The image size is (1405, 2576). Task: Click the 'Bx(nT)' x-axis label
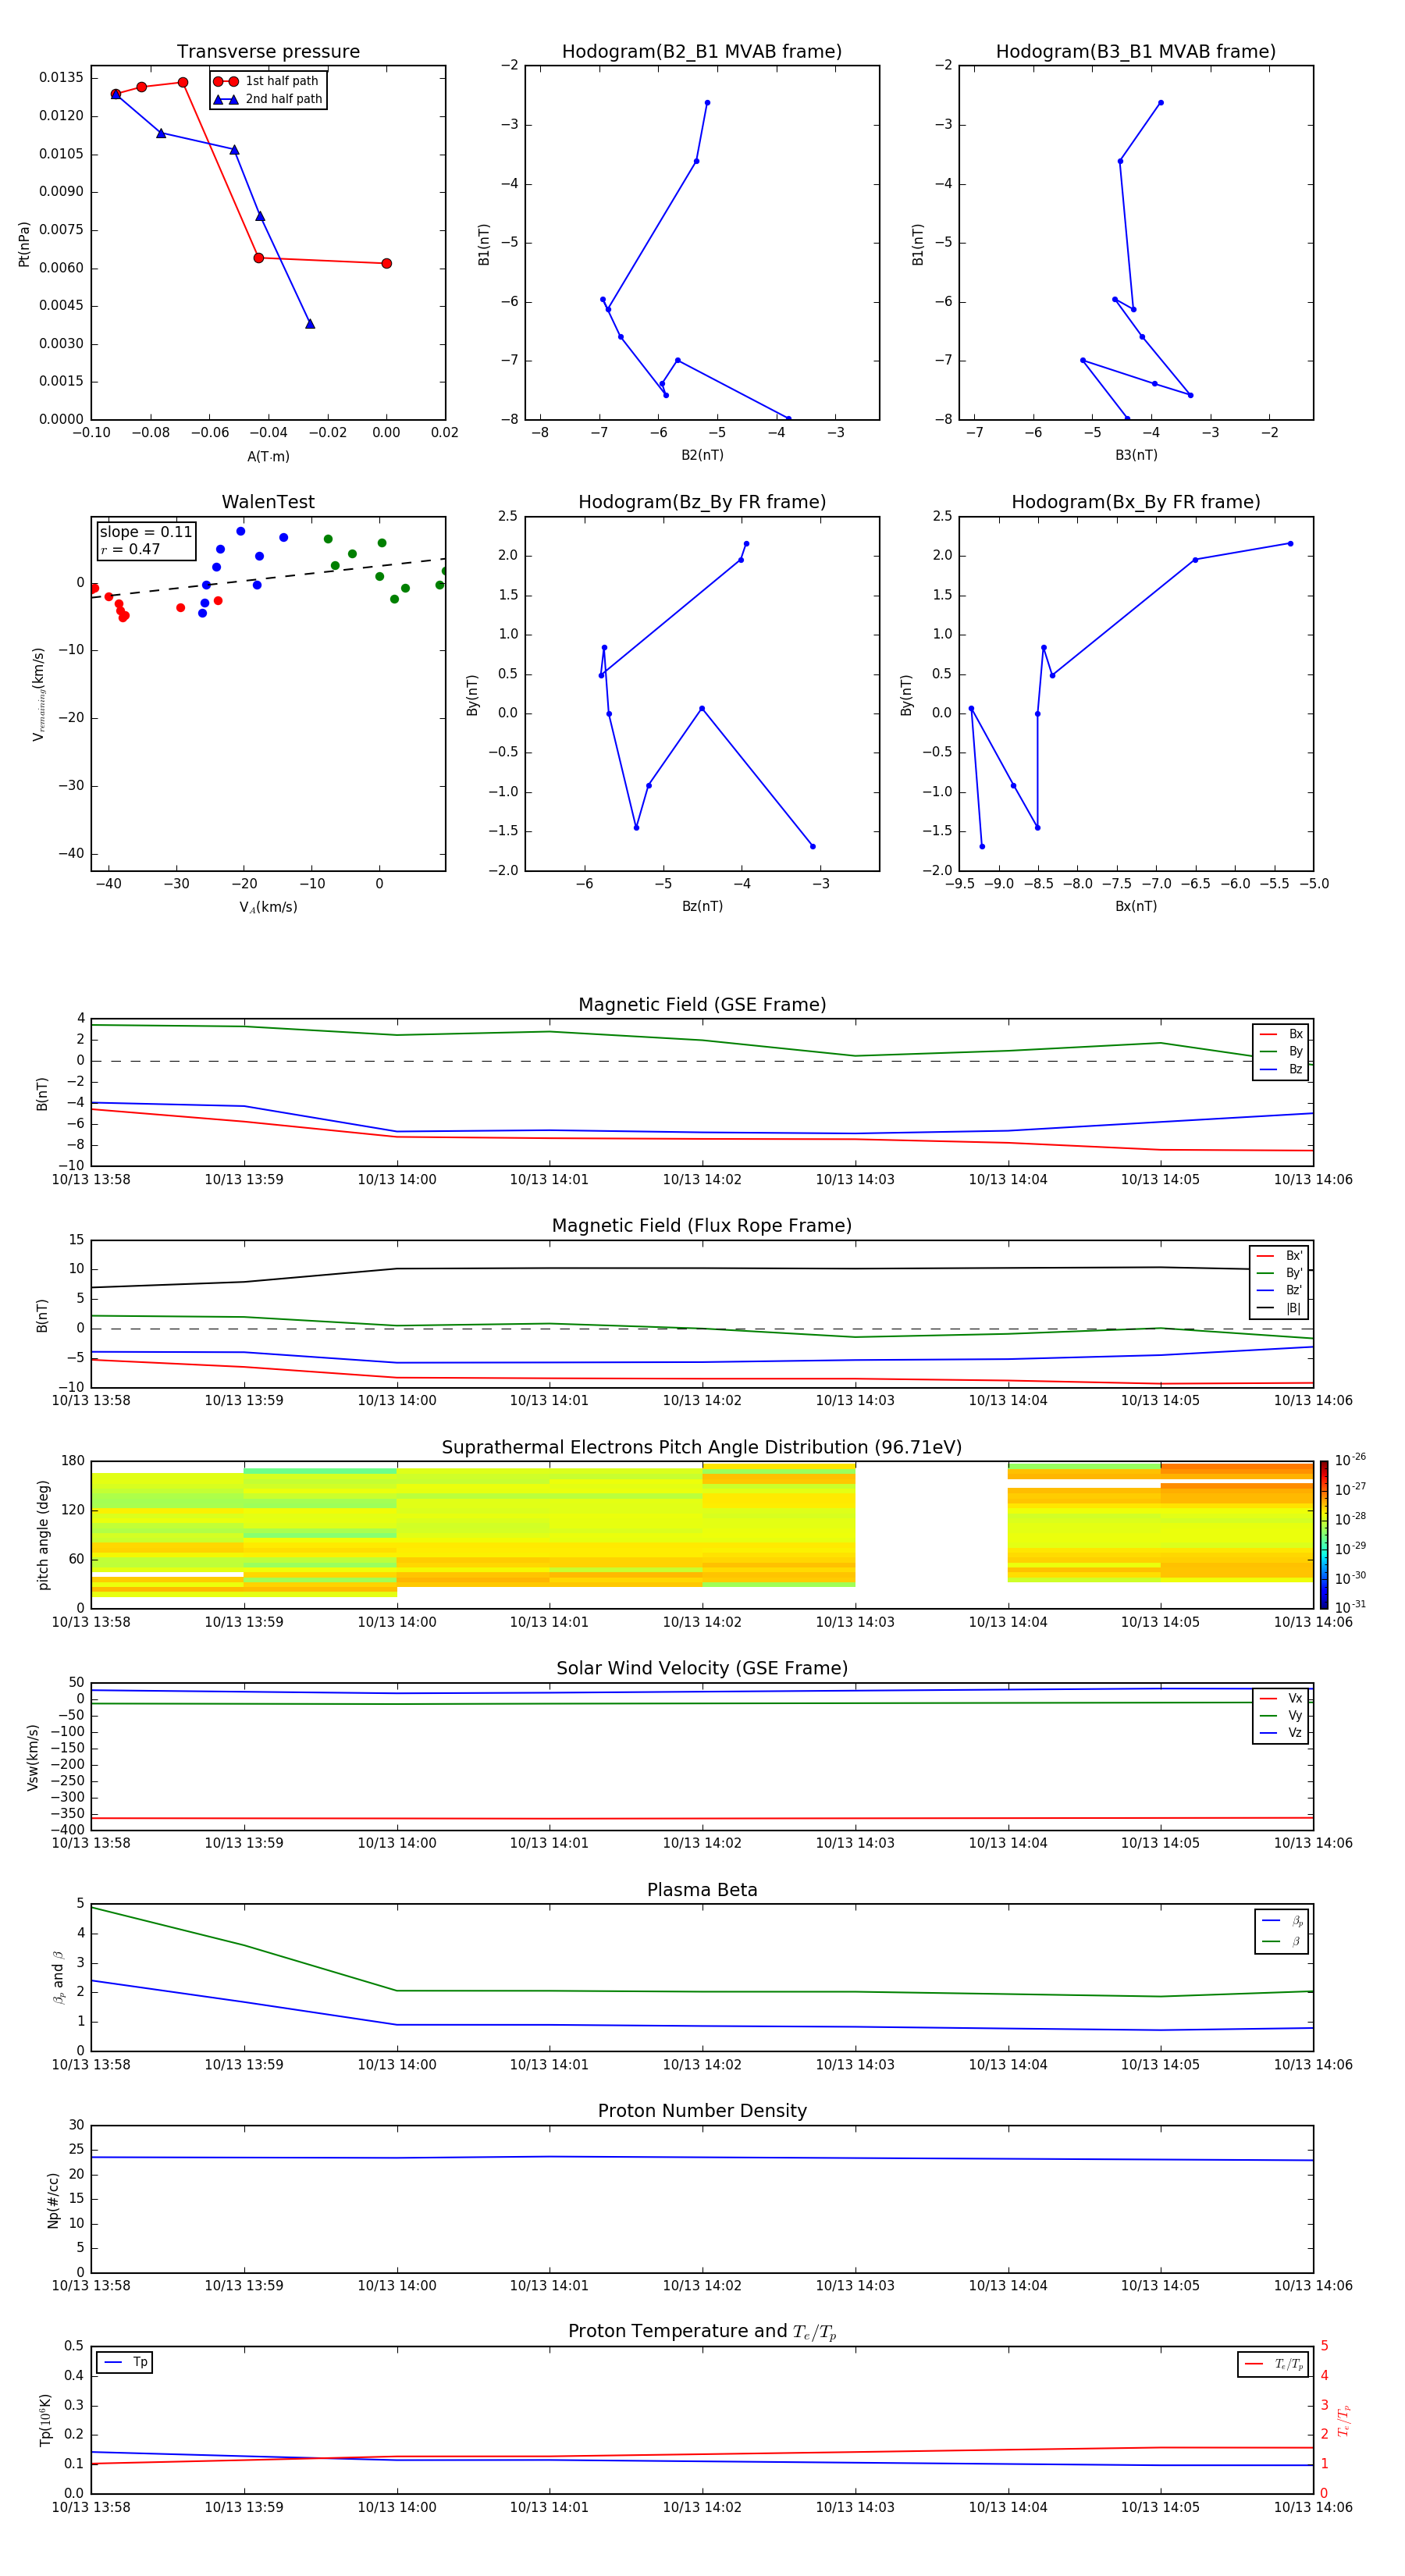pos(1136,906)
